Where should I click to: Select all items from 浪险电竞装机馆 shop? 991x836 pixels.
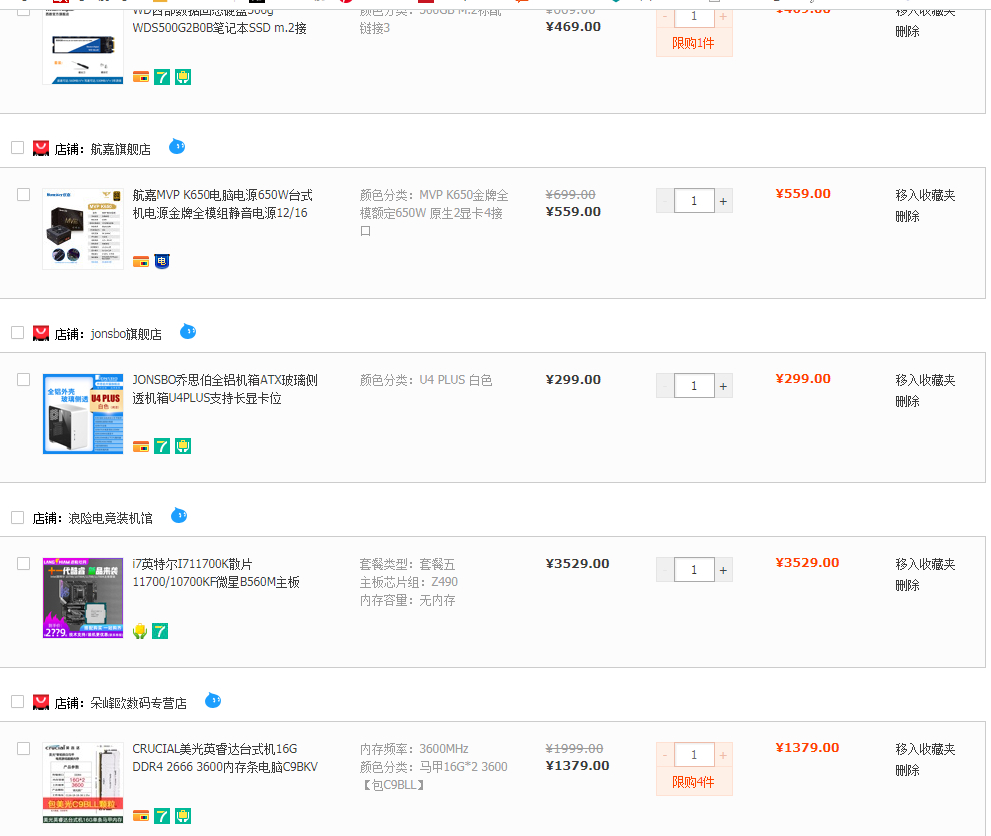pos(18,518)
